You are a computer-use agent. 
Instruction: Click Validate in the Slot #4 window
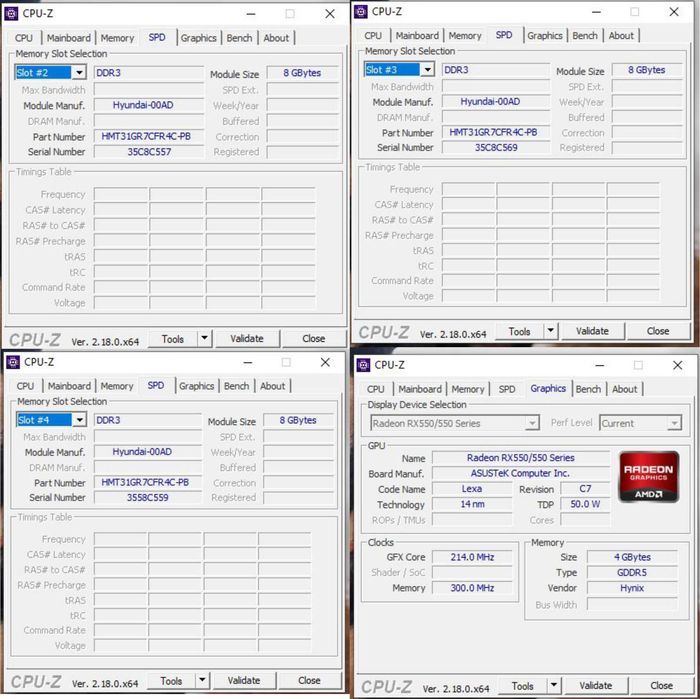(244, 681)
